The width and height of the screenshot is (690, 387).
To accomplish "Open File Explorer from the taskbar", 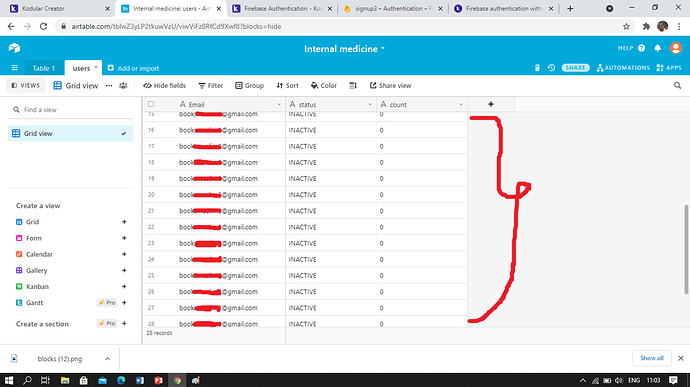I will point(65,380).
